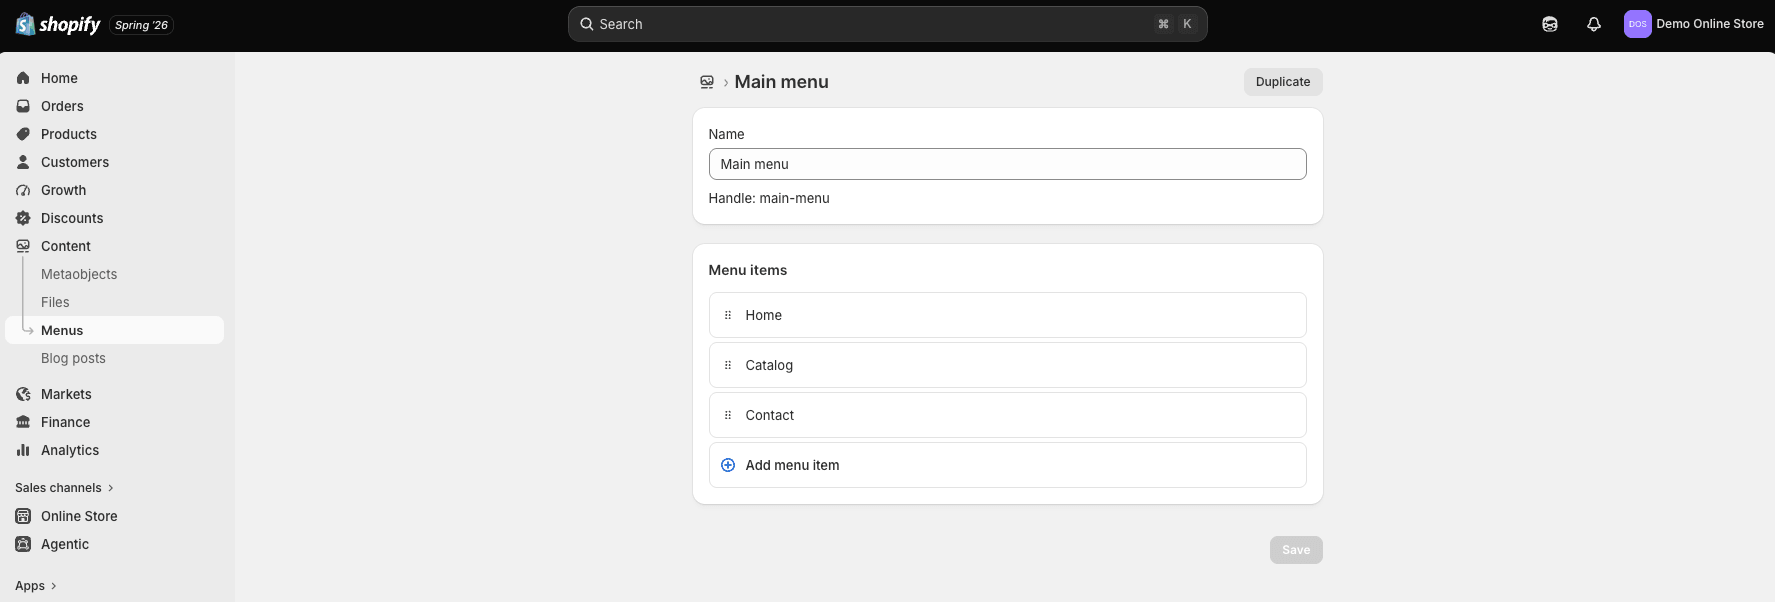
Task: Click the Save button
Action: click(1296, 550)
